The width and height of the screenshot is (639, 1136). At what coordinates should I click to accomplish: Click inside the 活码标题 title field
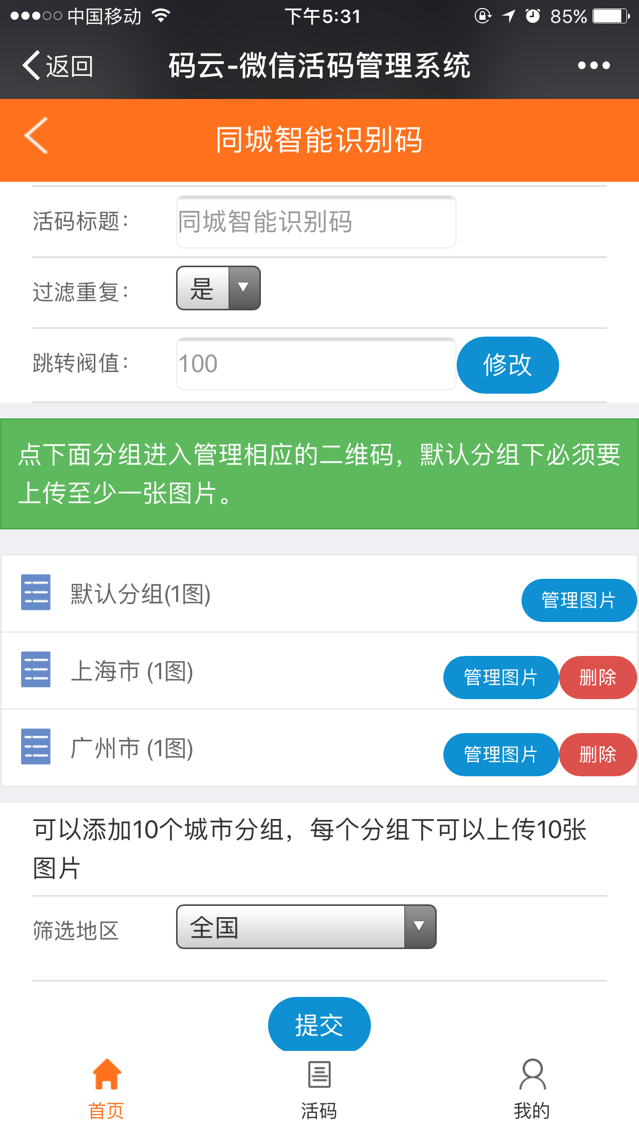point(315,221)
